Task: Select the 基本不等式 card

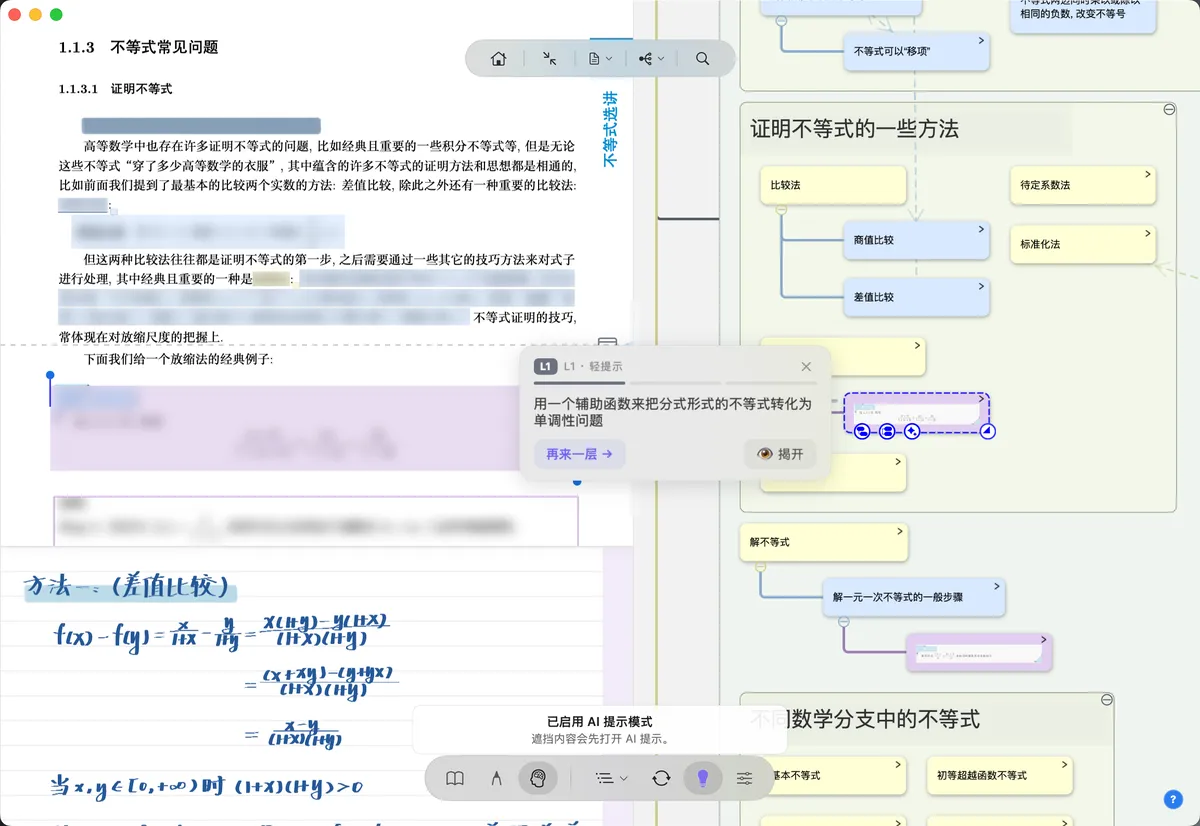Action: click(x=833, y=775)
